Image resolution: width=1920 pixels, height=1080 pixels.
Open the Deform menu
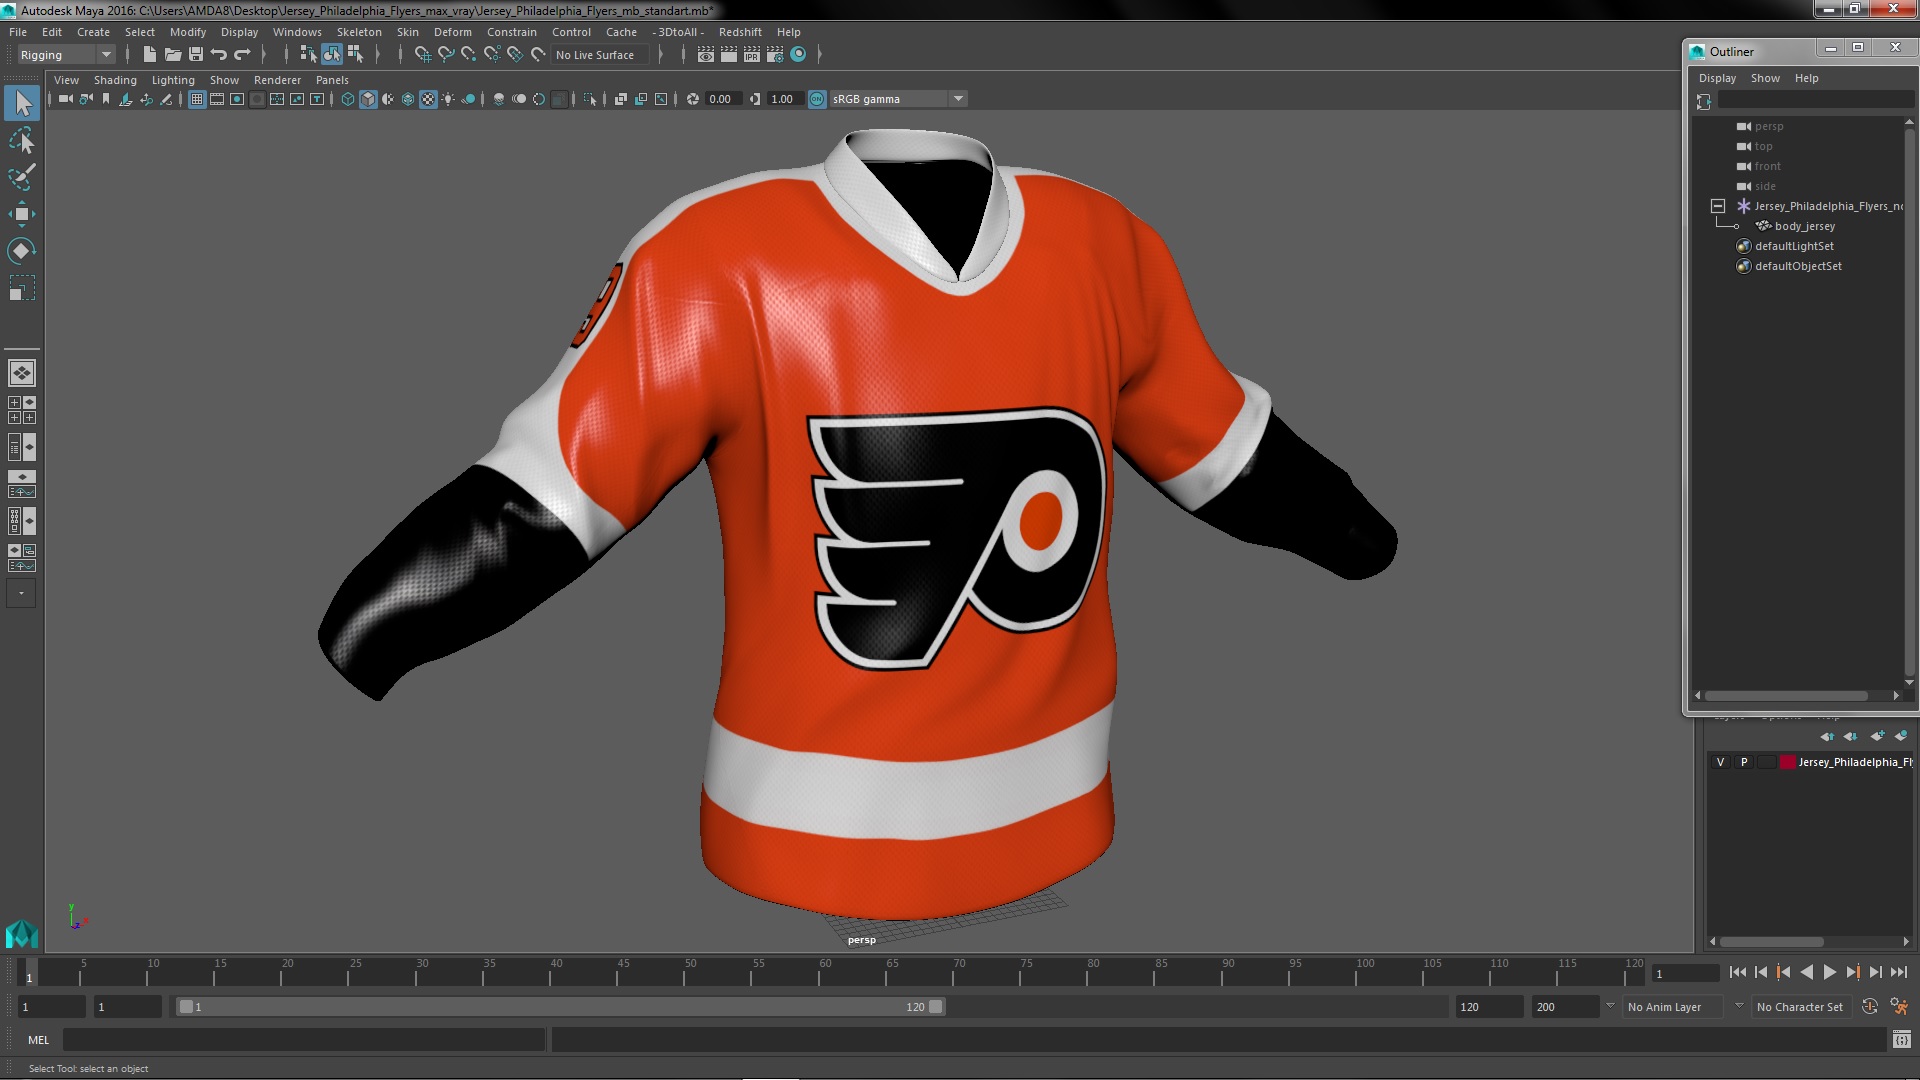[x=452, y=32]
